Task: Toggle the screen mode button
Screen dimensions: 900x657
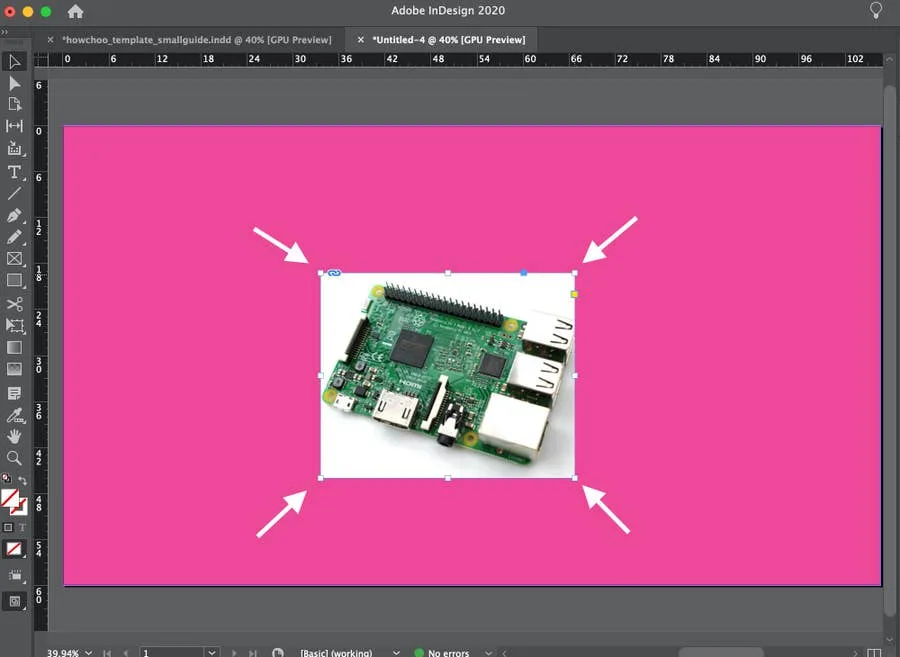Action: 14,601
